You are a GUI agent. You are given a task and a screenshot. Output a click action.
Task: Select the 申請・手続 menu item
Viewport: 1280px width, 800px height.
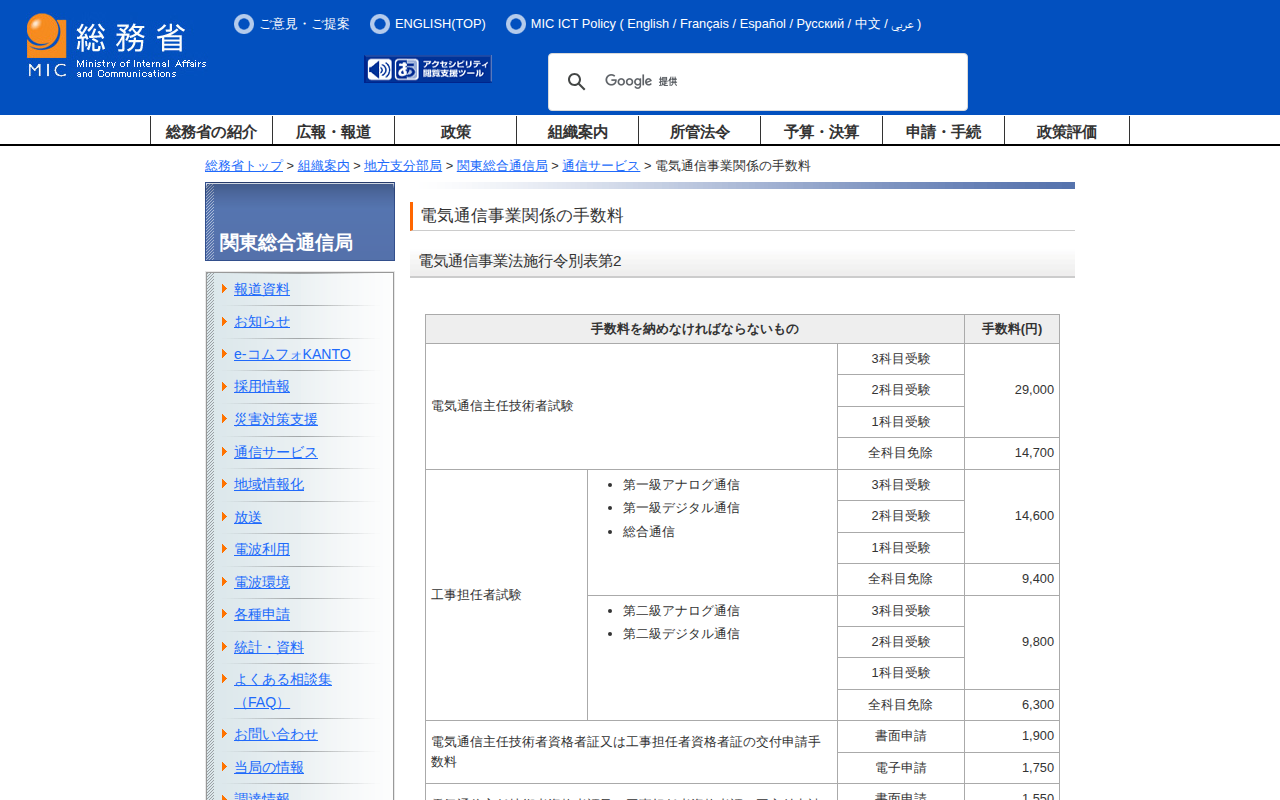click(x=943, y=131)
